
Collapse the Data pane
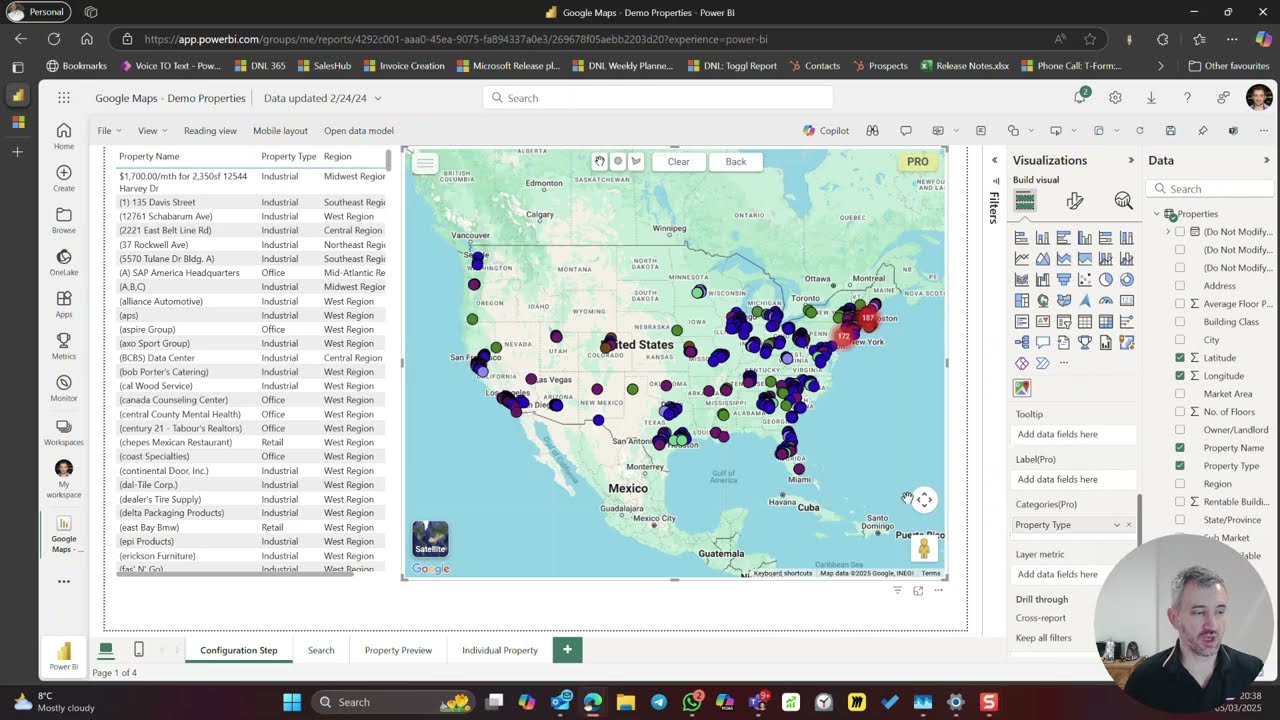pos(1266,160)
